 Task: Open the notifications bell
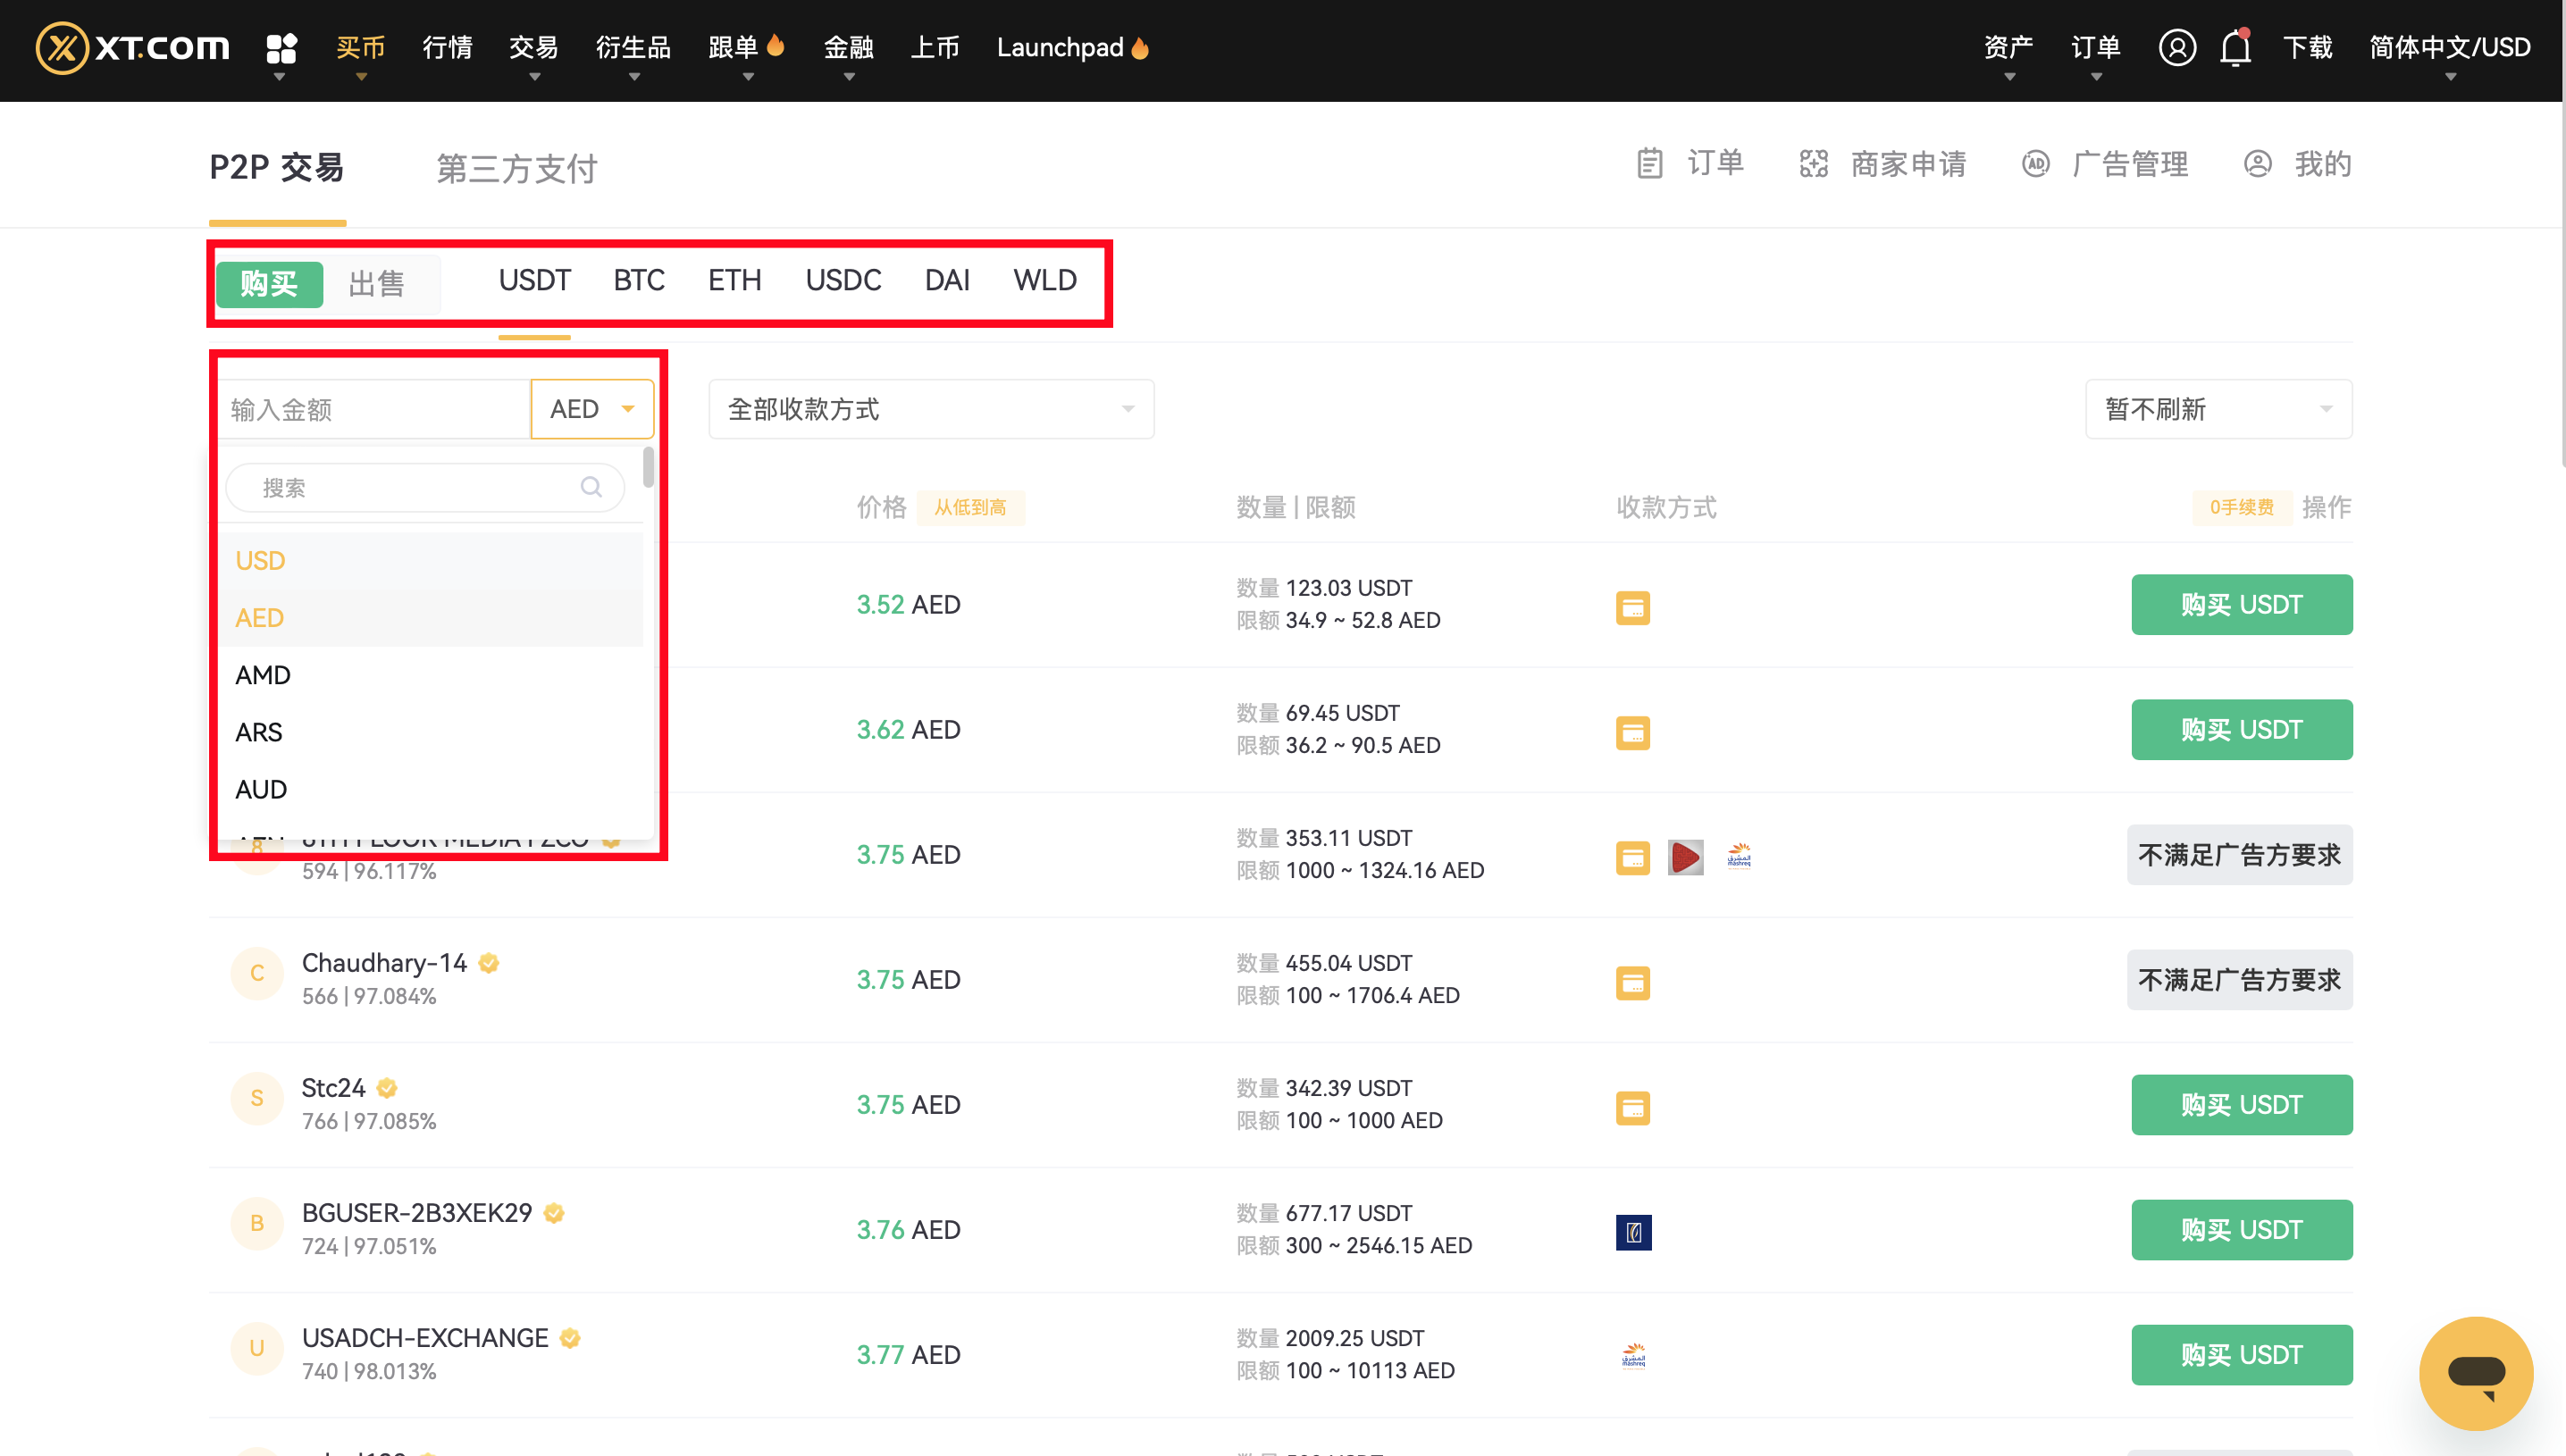(x=2235, y=47)
